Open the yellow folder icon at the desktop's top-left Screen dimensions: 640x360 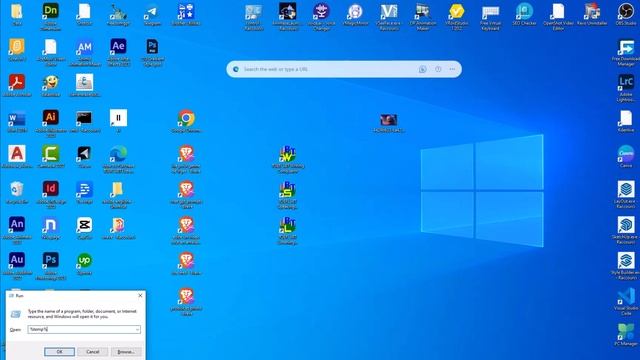click(x=17, y=11)
